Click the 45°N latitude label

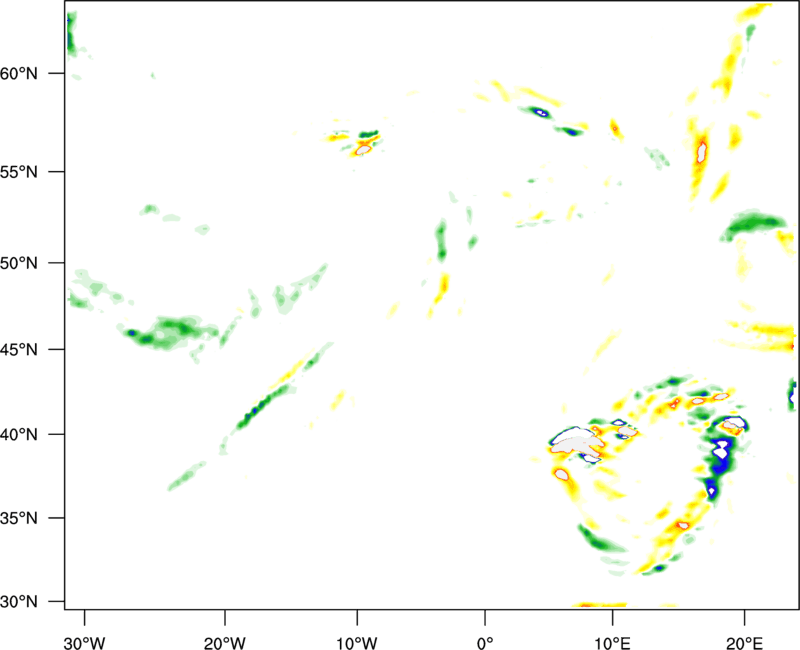[x=19, y=350]
